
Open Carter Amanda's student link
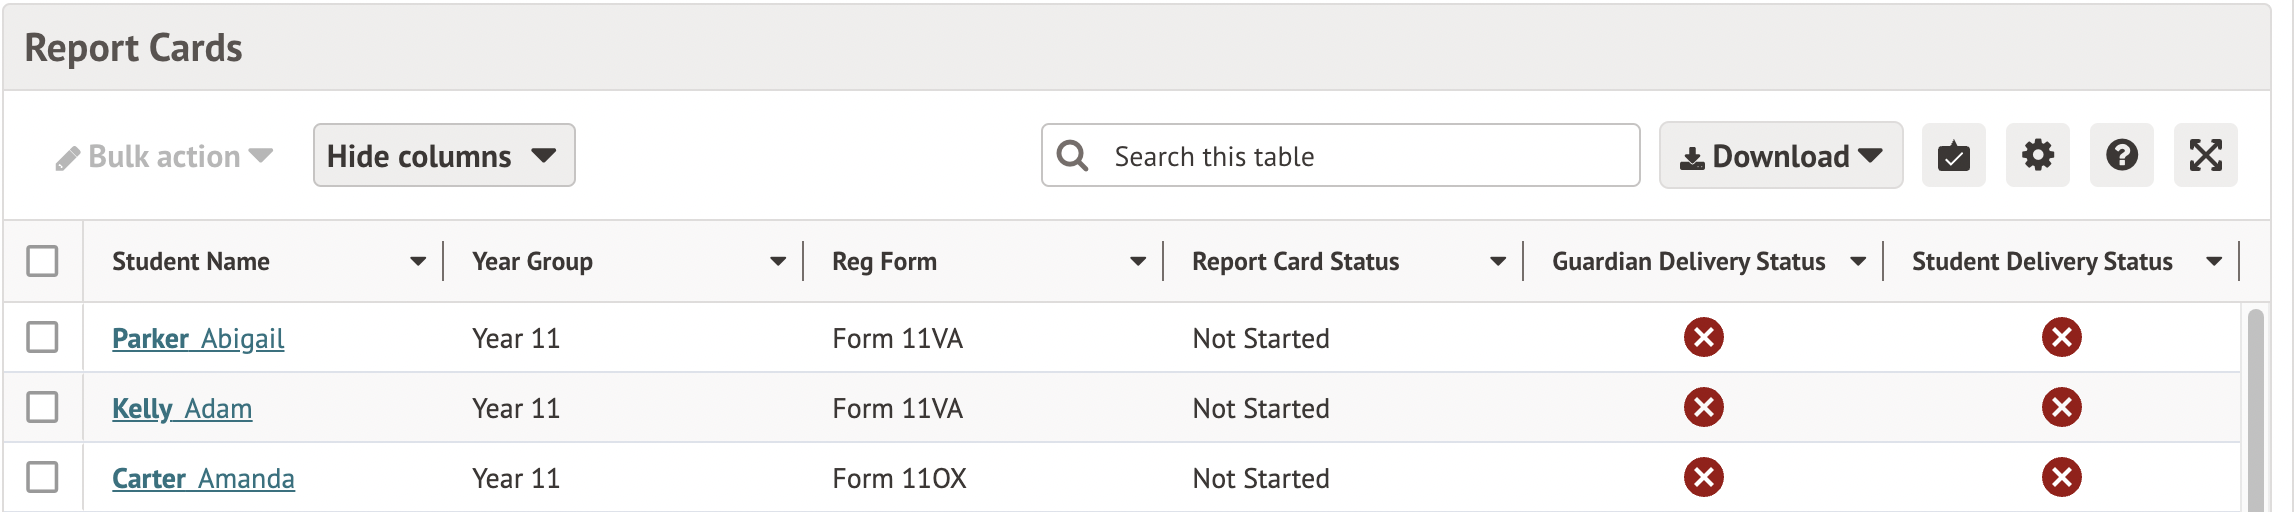(203, 479)
